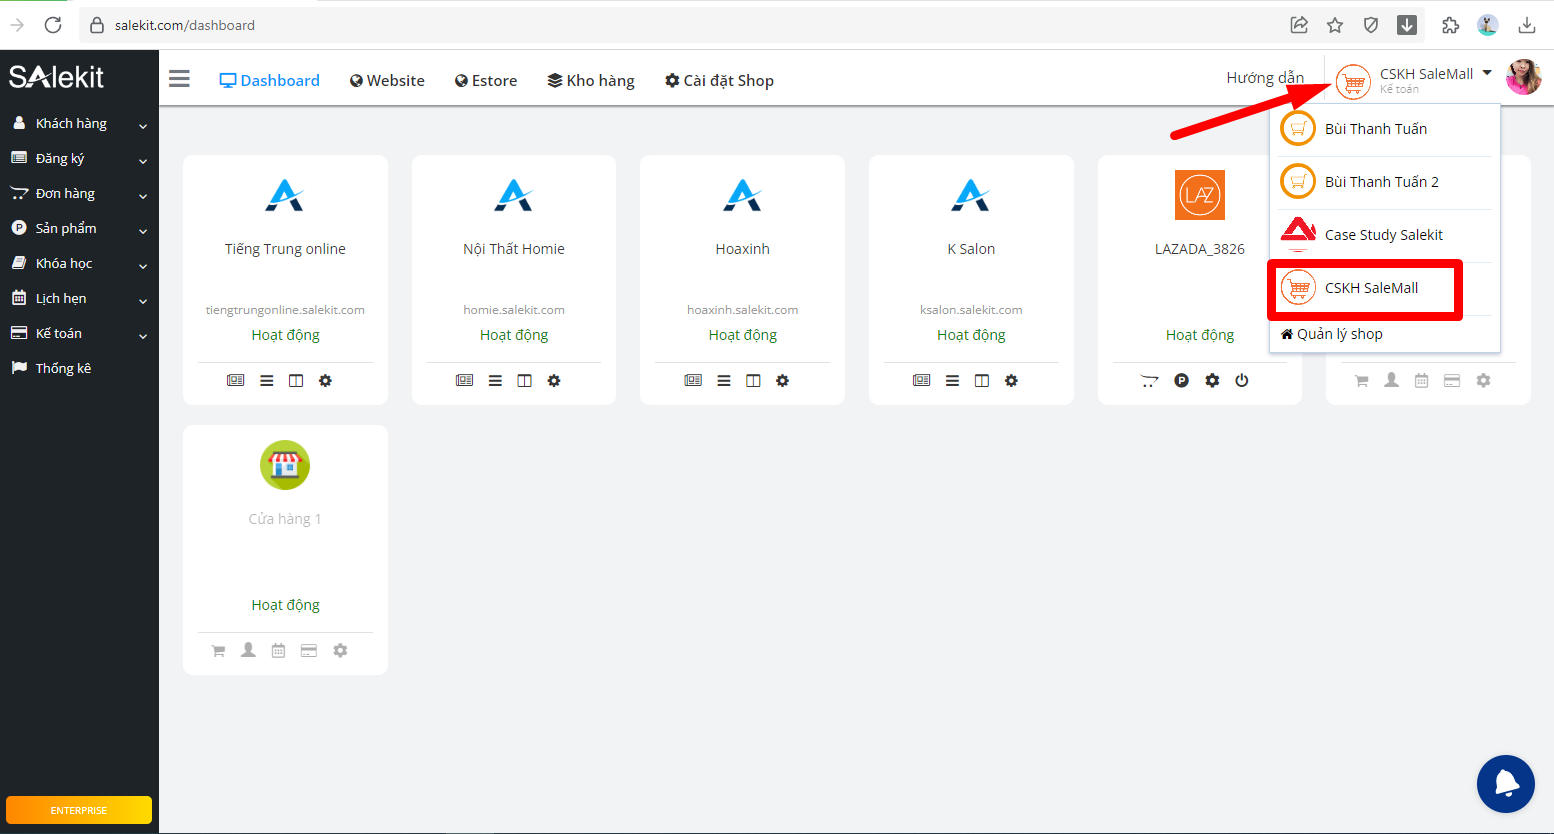
Task: Expand the Lịch hẹn sidebar menu
Action: click(79, 299)
